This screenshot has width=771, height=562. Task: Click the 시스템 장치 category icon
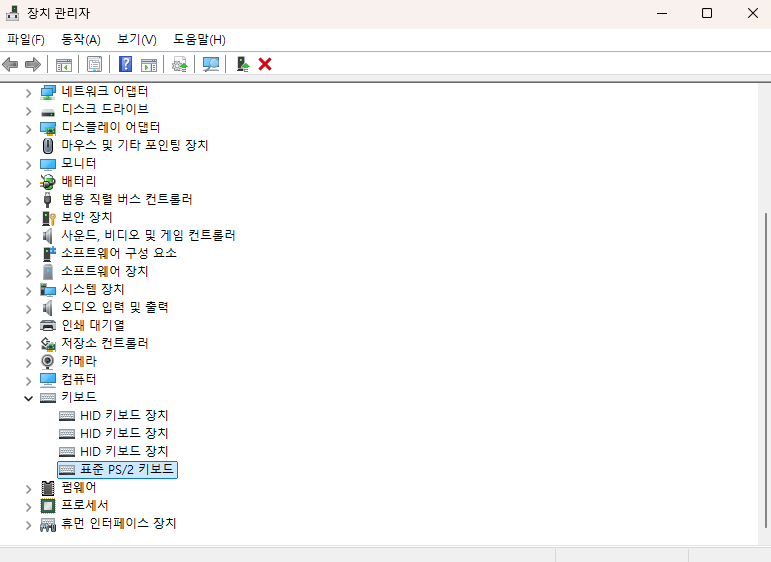[48, 290]
